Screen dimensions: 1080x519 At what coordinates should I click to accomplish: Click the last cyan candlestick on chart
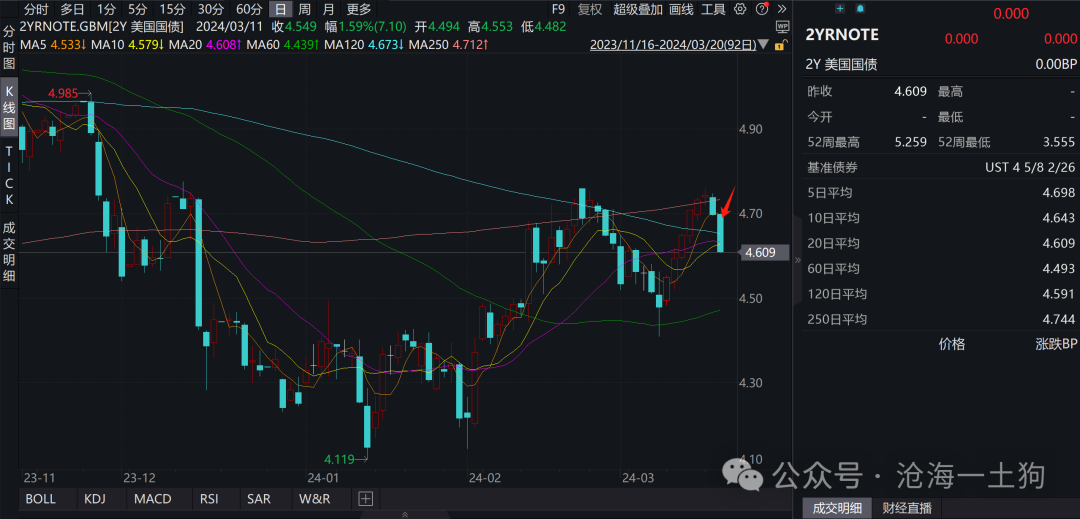721,233
